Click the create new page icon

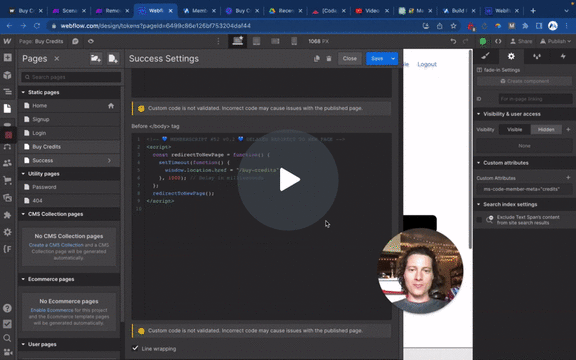point(113,58)
